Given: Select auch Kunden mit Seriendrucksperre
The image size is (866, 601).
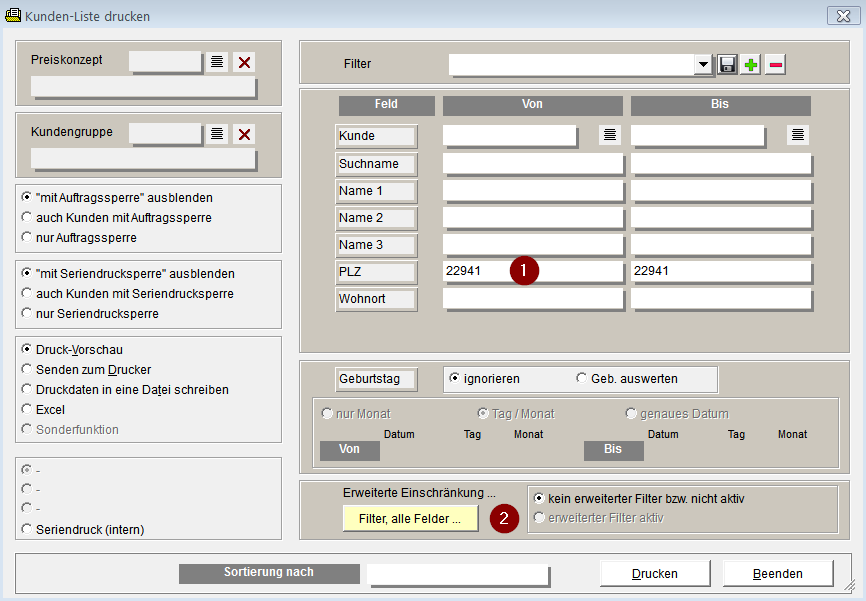Looking at the screenshot, I should tap(127, 293).
